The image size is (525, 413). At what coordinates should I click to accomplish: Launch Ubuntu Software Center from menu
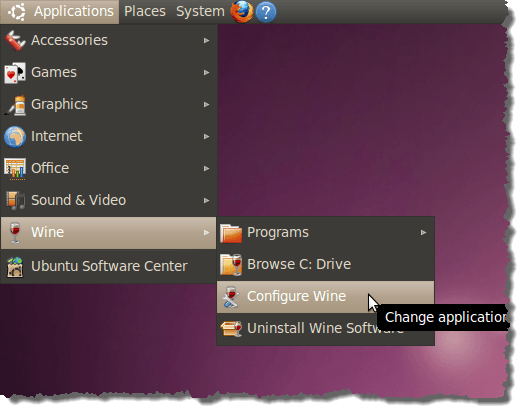(x=108, y=267)
